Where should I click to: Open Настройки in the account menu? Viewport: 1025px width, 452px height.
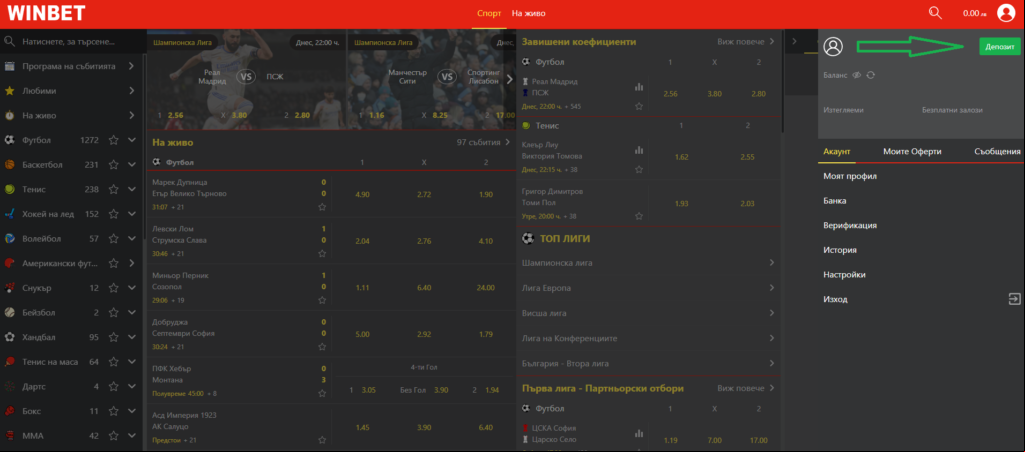point(845,275)
